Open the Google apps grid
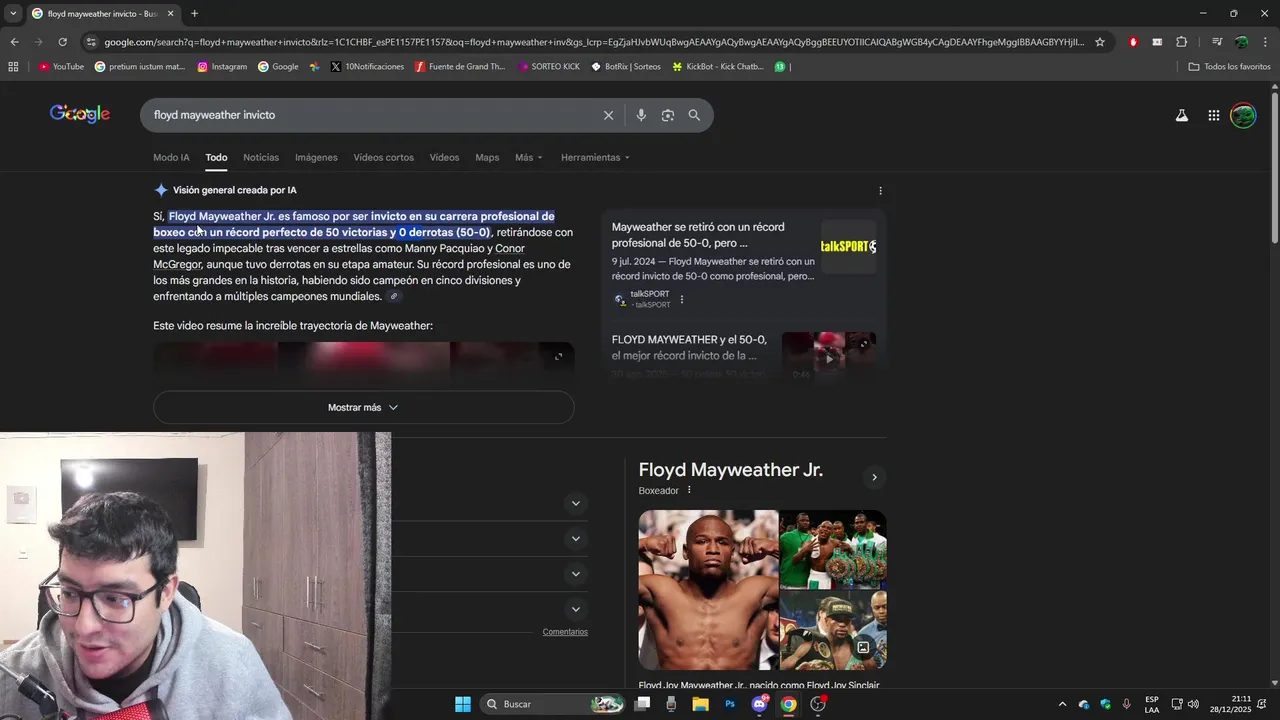This screenshot has height=720, width=1280. [x=1213, y=115]
